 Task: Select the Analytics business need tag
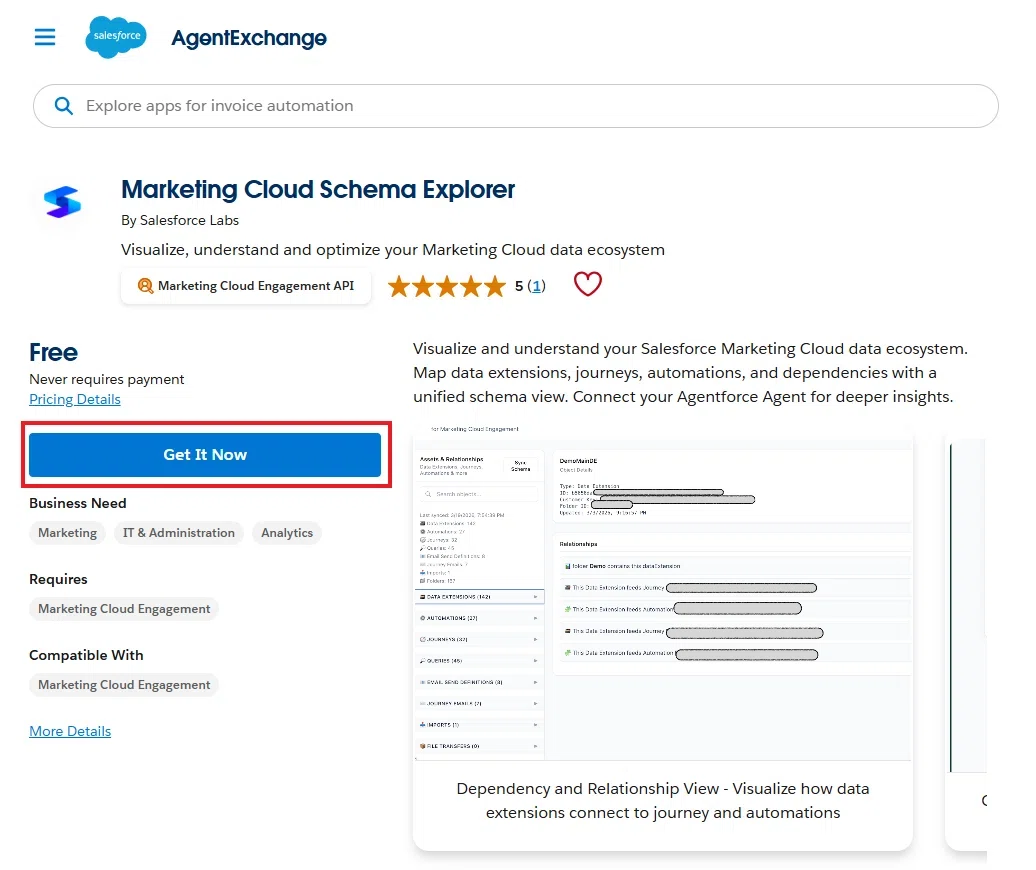[x=287, y=533]
